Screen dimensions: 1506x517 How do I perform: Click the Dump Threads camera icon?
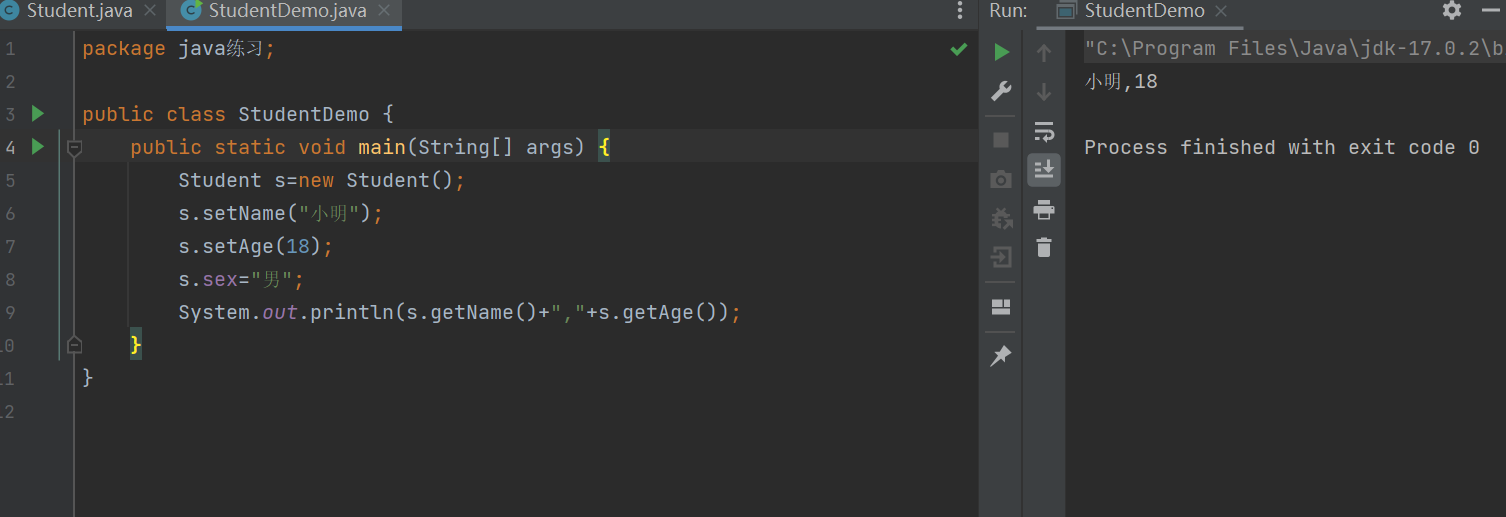coord(1001,179)
